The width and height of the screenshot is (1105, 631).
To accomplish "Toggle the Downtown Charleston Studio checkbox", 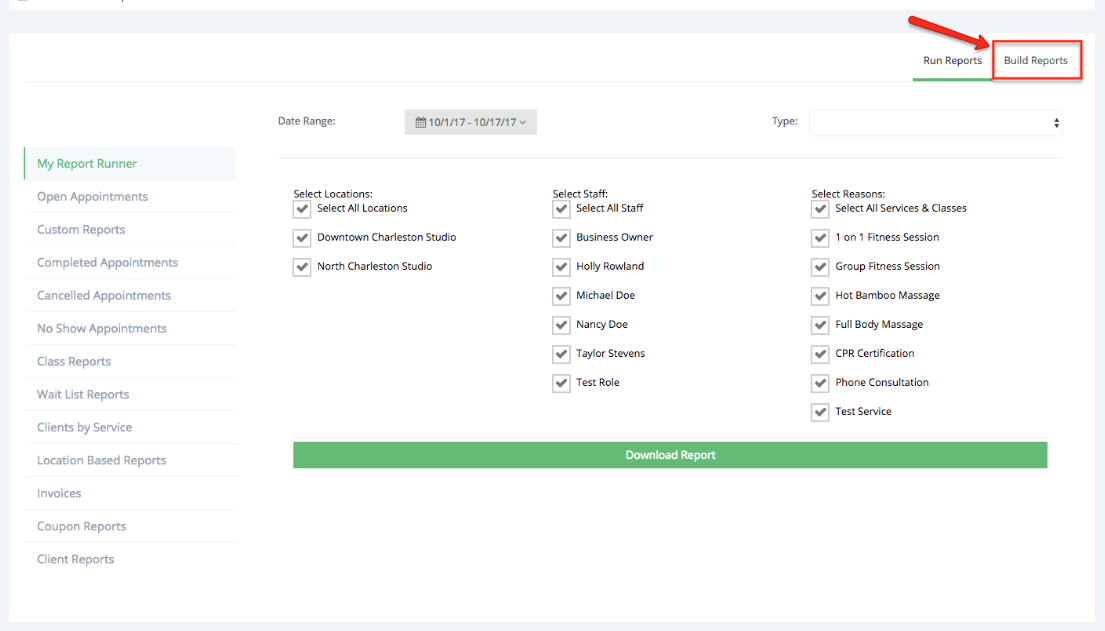I will click(301, 238).
